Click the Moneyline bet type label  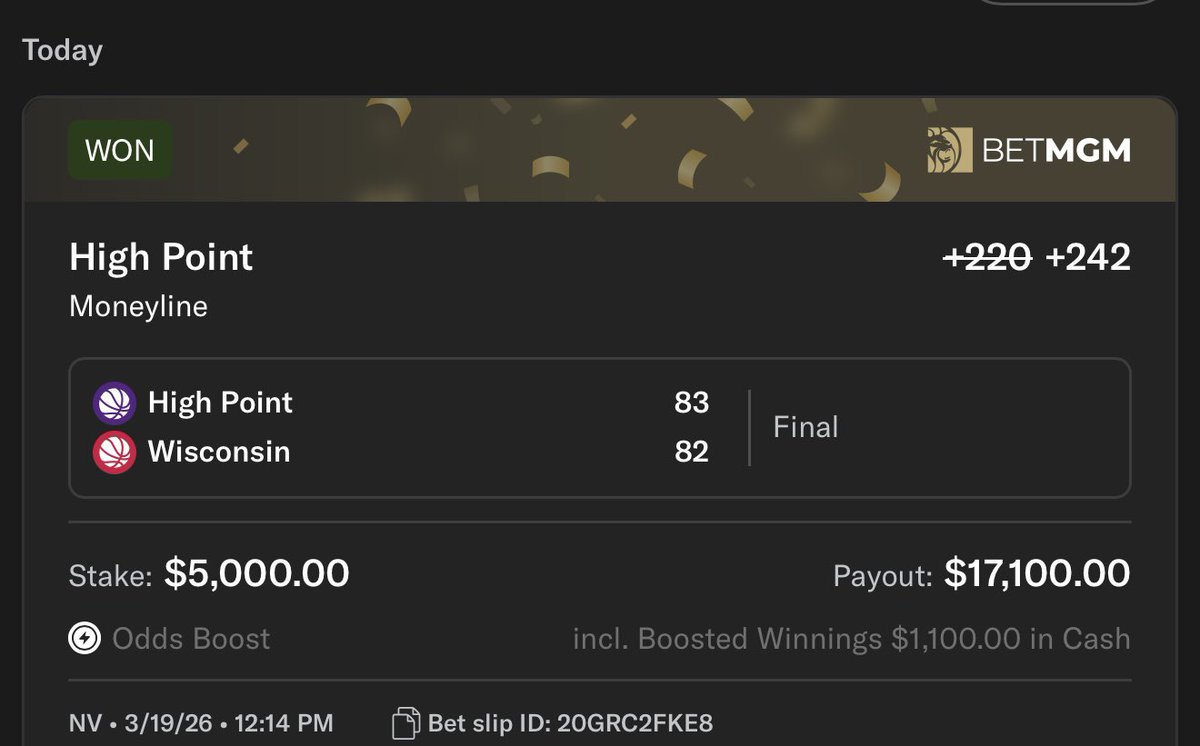point(138,306)
